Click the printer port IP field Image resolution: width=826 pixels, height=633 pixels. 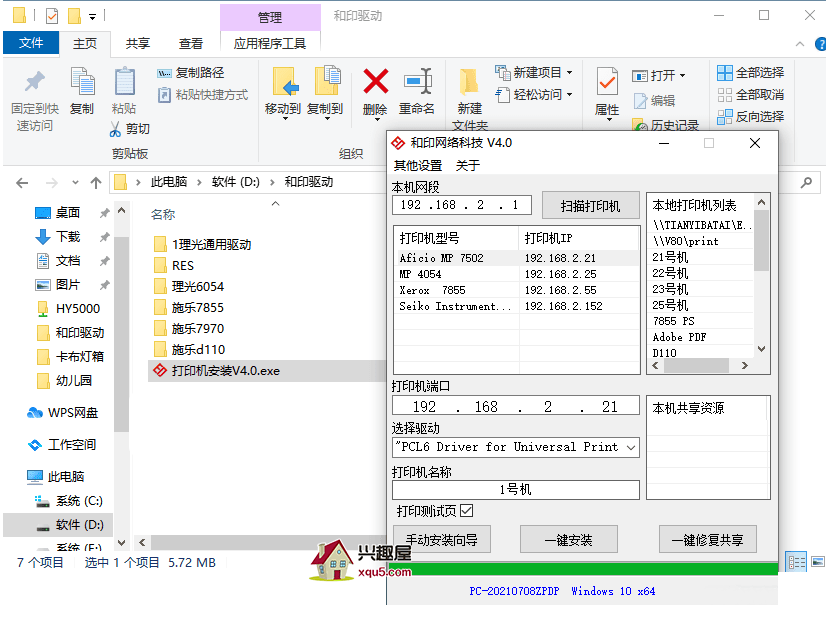point(516,407)
